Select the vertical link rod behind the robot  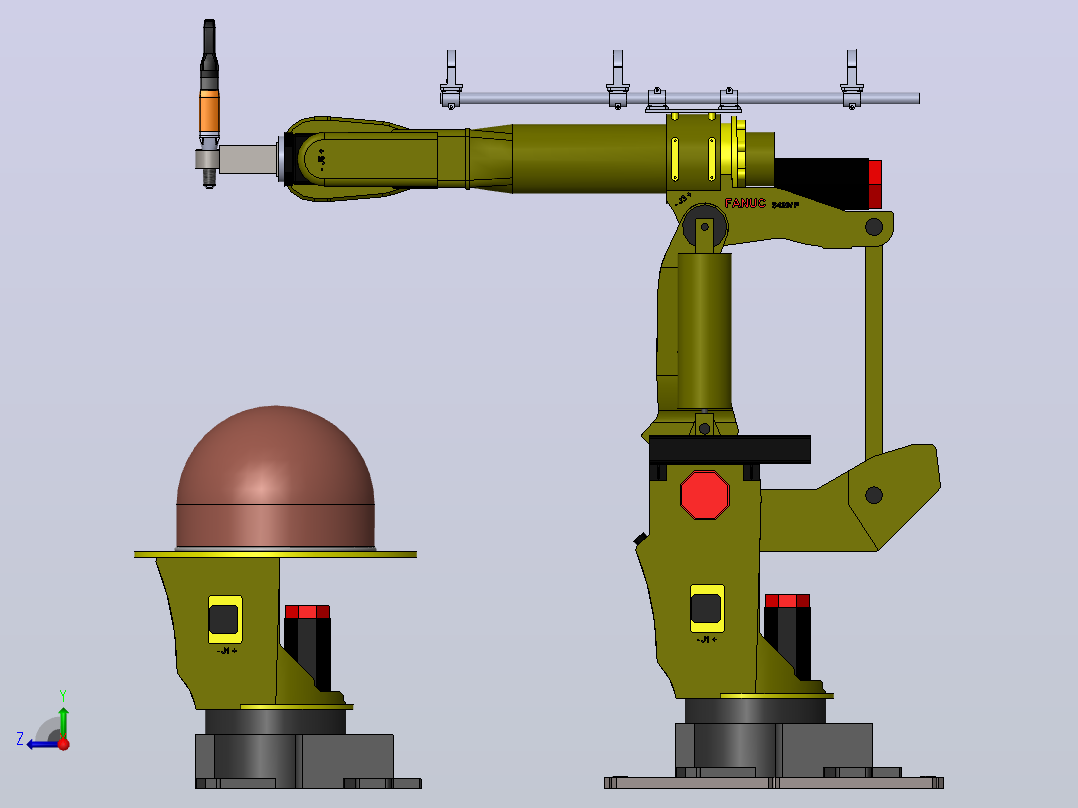pos(874,351)
